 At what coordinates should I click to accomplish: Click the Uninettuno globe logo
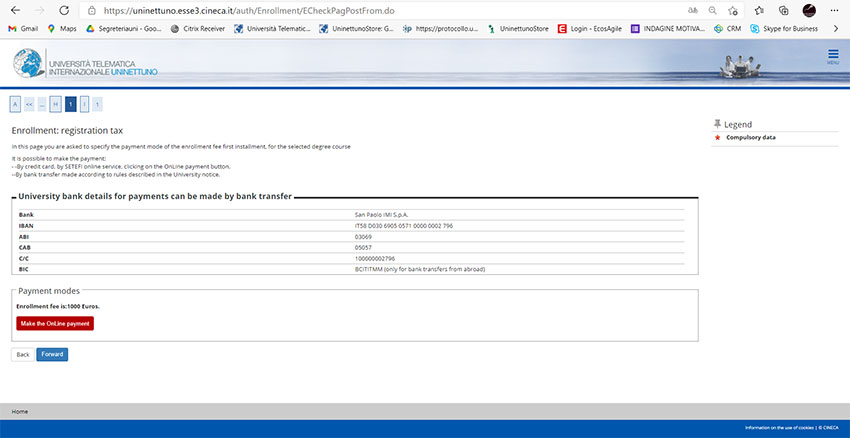click(x=28, y=64)
